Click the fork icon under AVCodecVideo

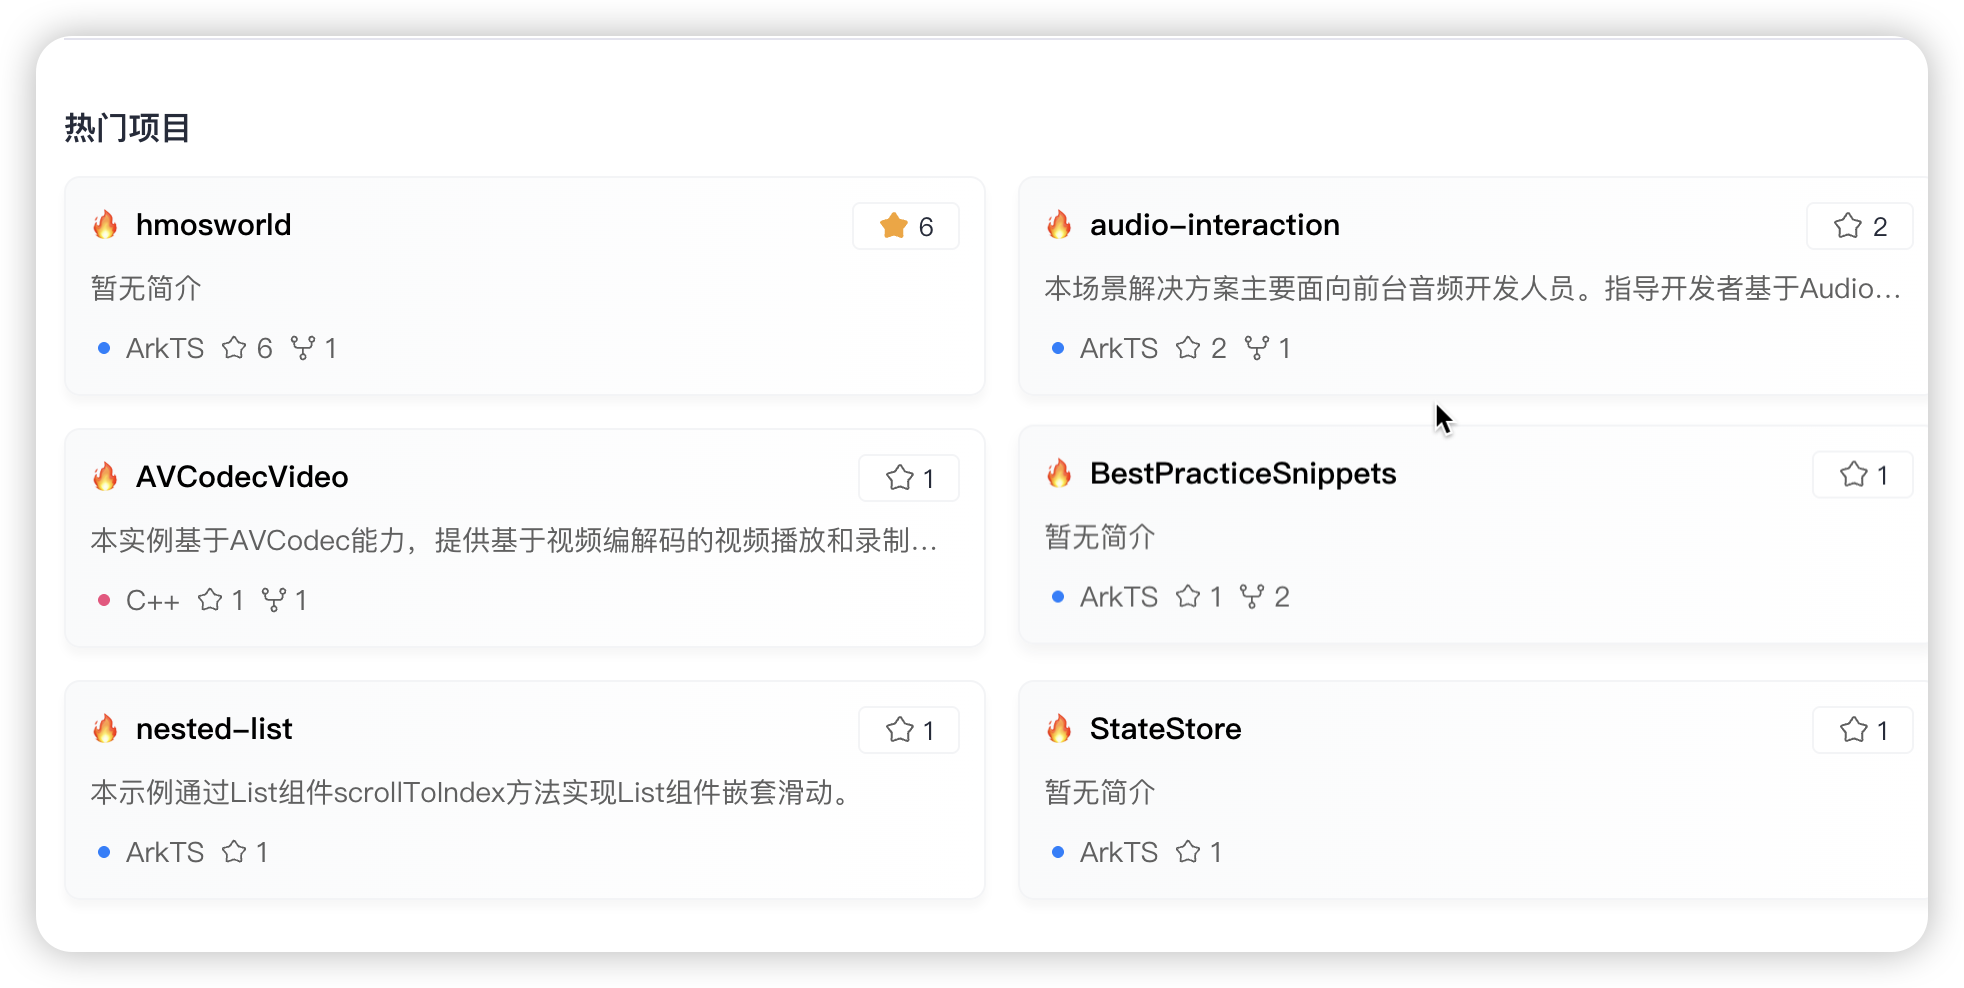point(273,600)
